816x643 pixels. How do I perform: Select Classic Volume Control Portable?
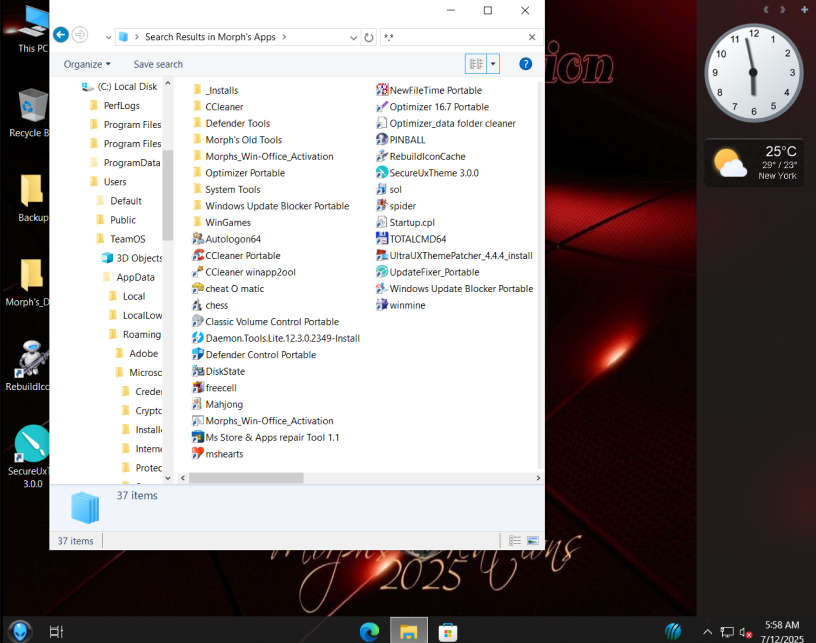pos(265,322)
